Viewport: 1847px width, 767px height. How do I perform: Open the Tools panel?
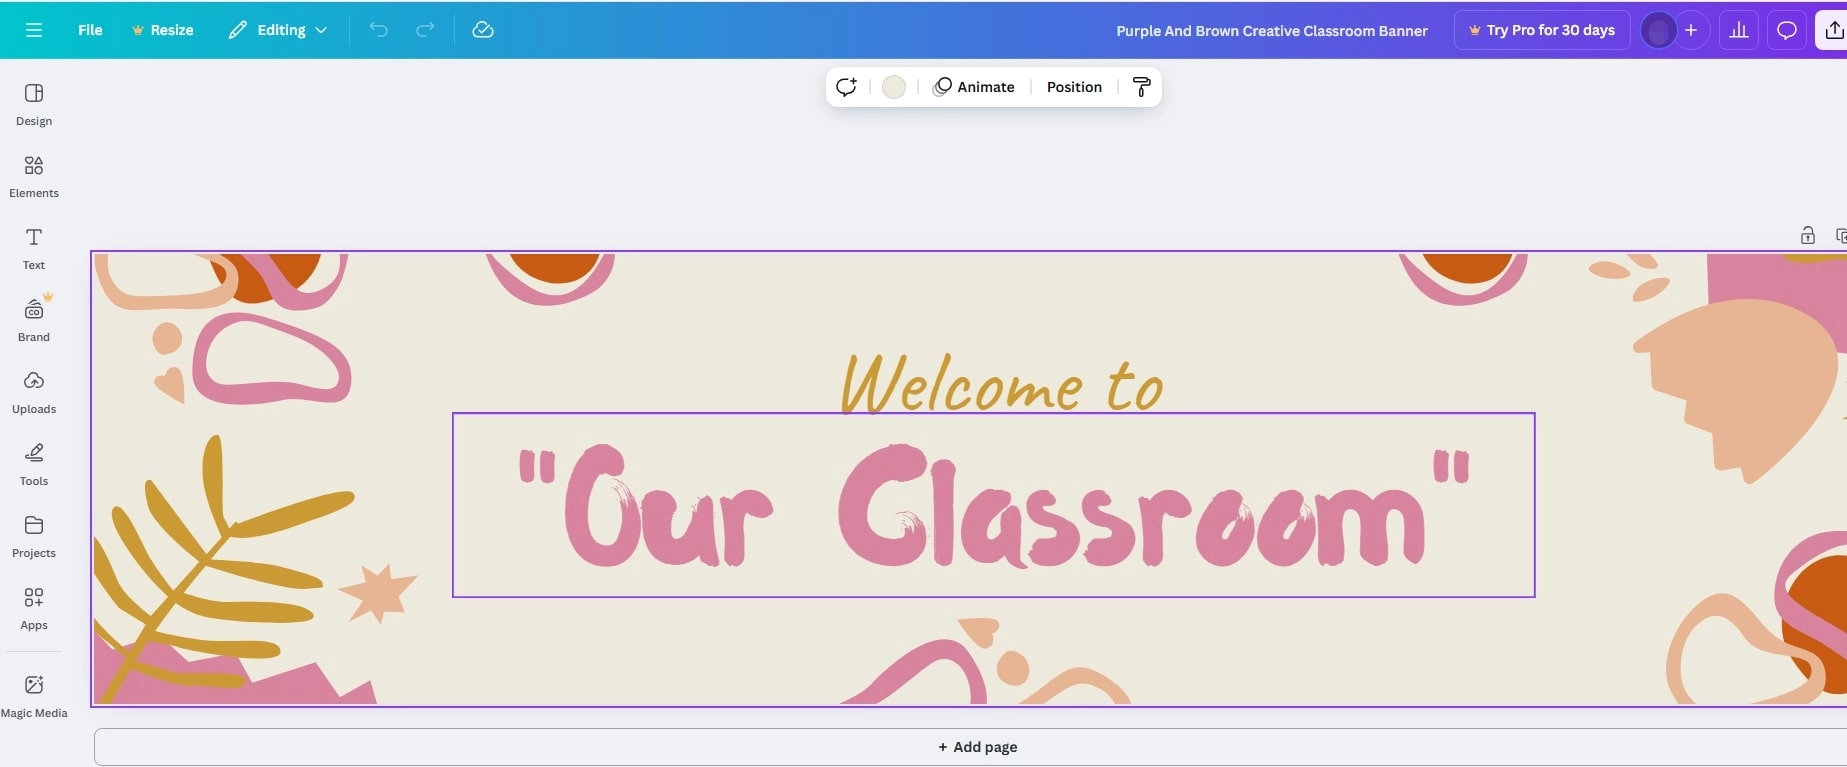point(34,464)
